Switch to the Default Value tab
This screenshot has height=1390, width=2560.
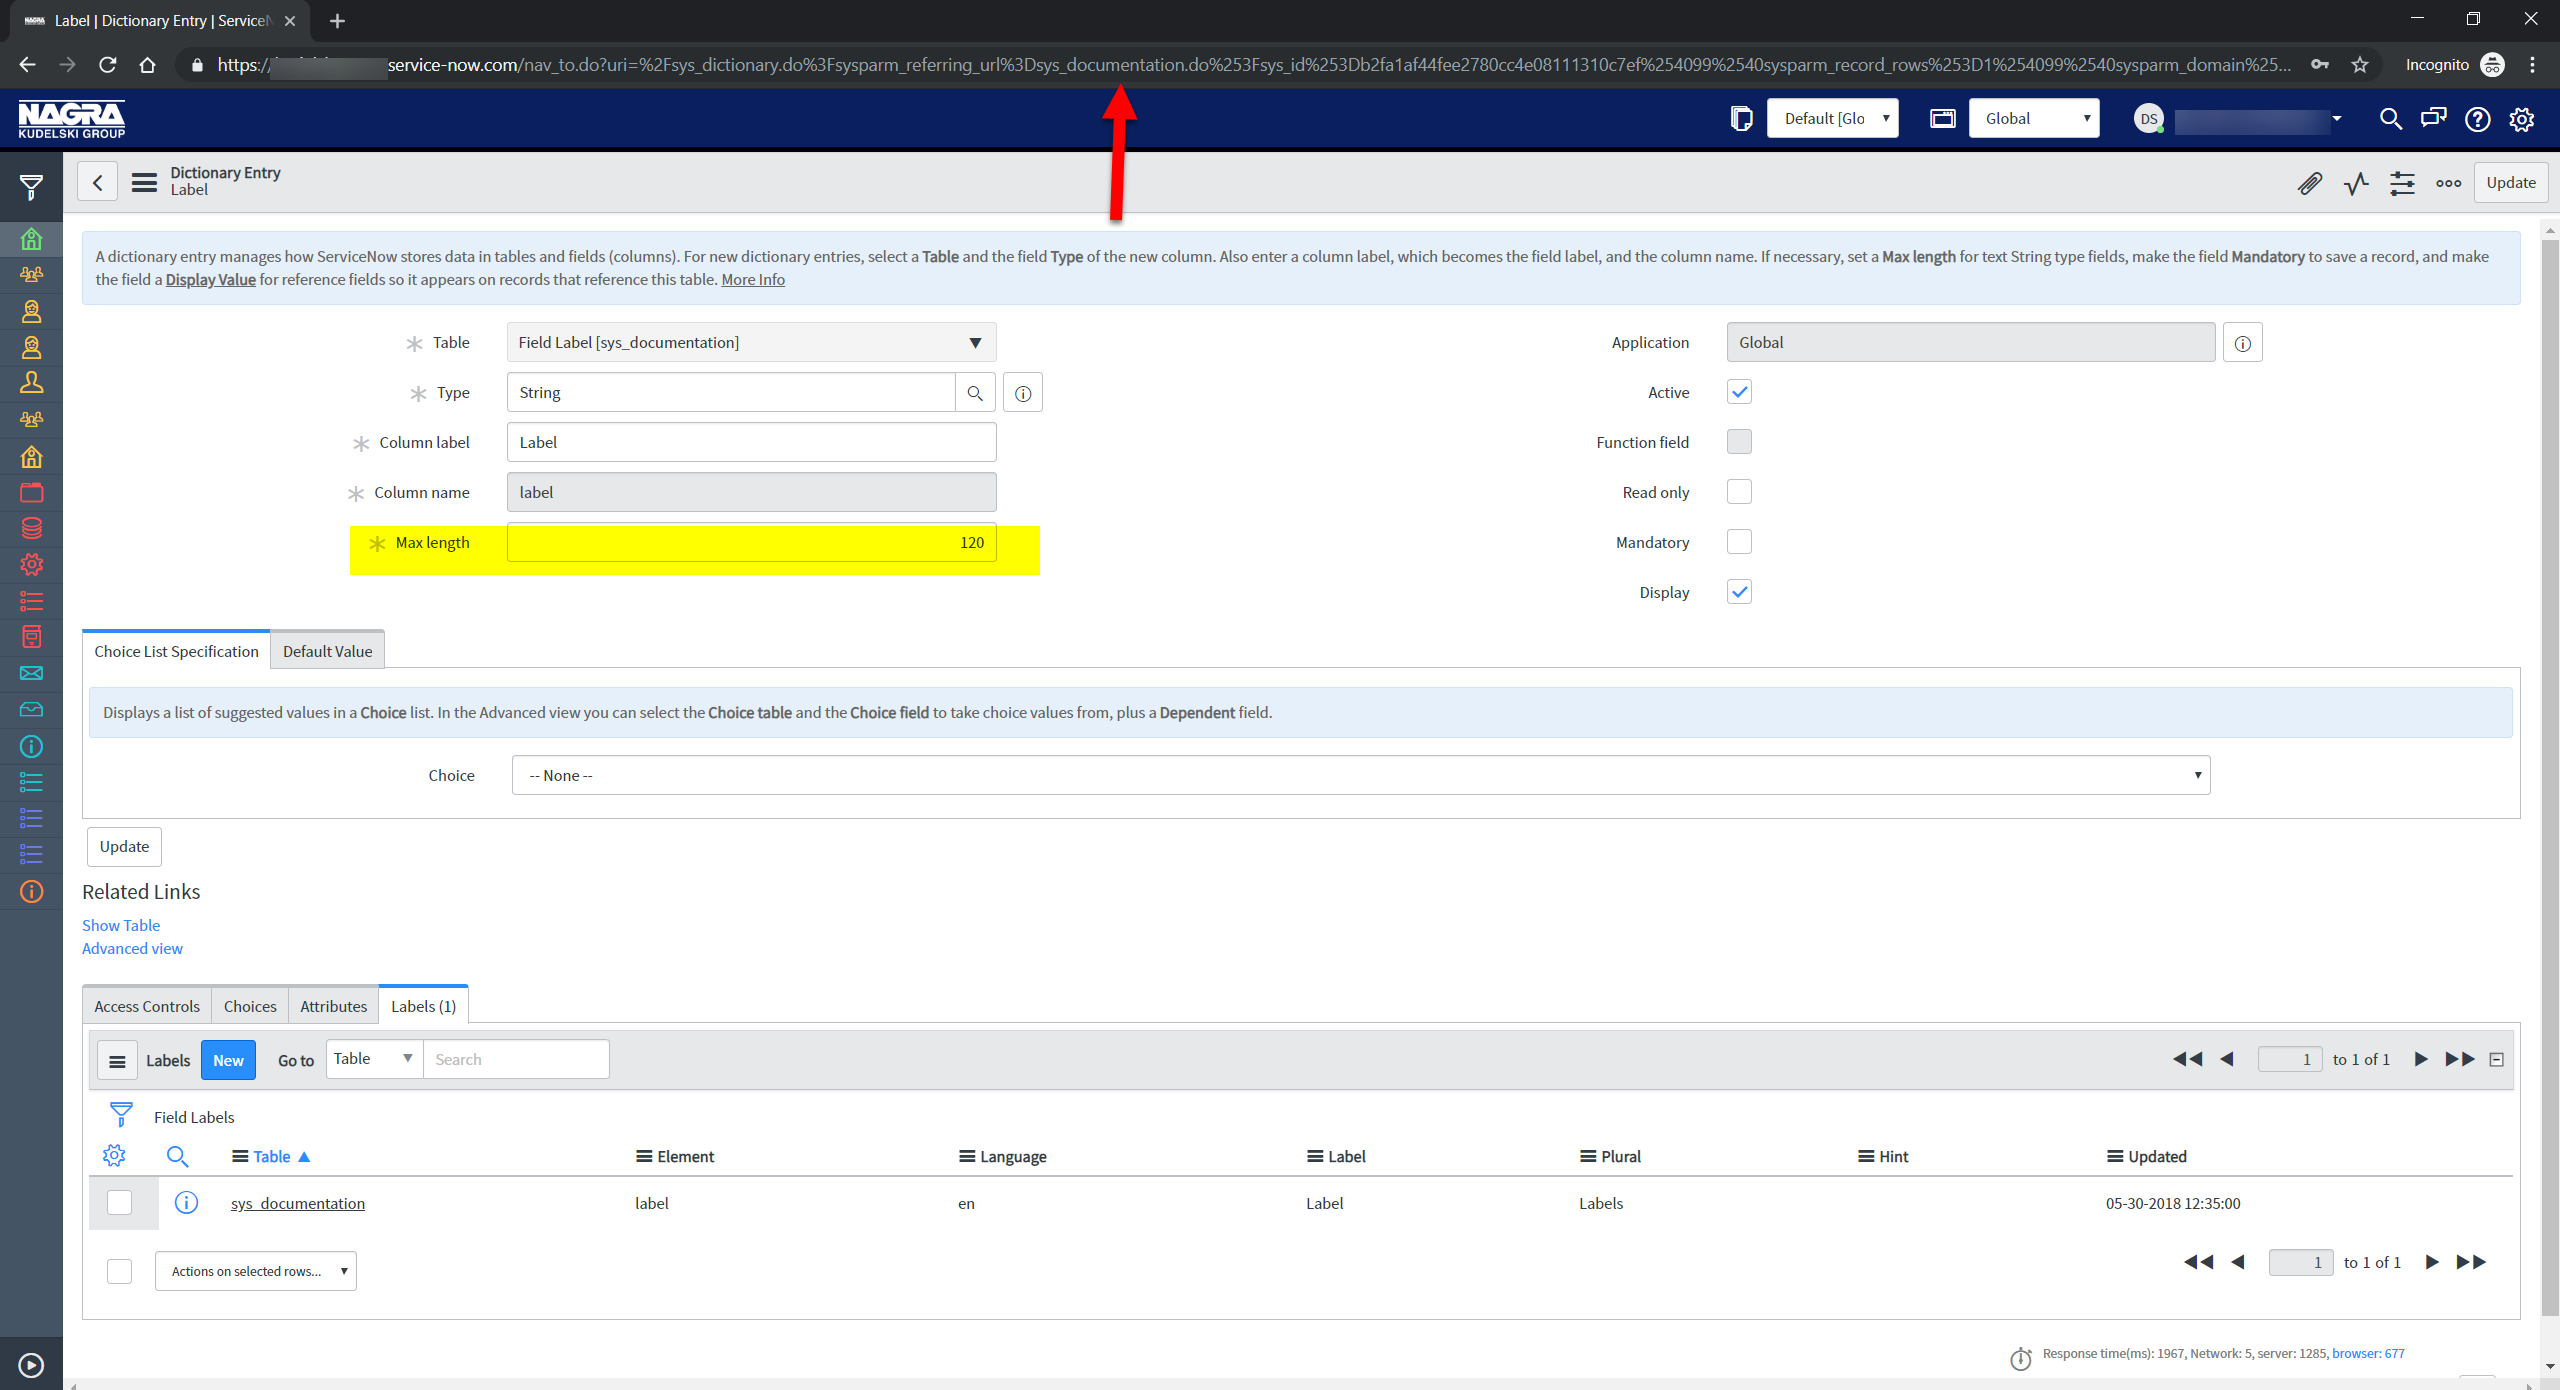tap(327, 651)
